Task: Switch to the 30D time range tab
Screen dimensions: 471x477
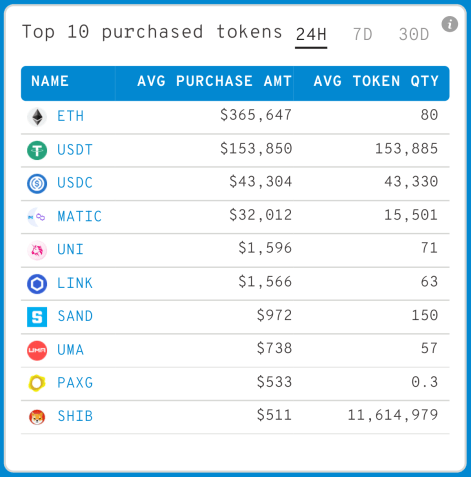Action: coord(414,34)
